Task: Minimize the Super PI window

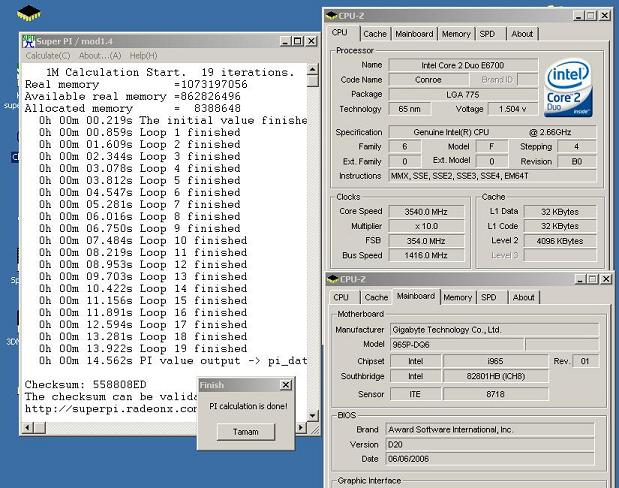Action: tap(285, 41)
